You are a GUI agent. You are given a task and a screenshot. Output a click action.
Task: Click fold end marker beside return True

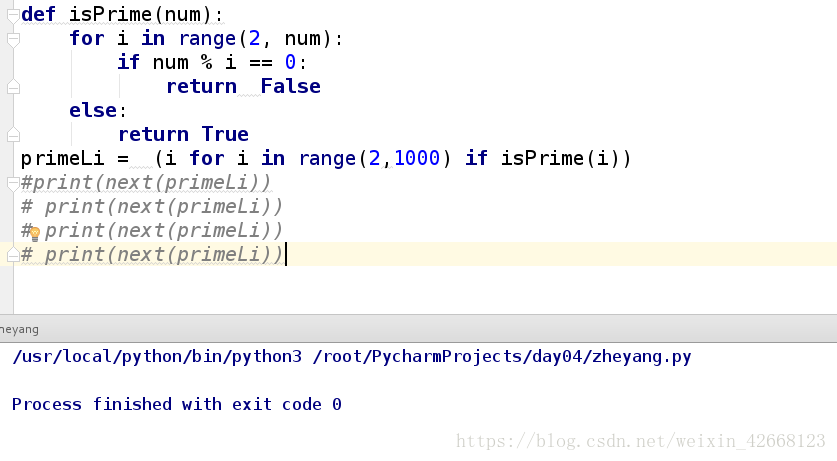13,135
